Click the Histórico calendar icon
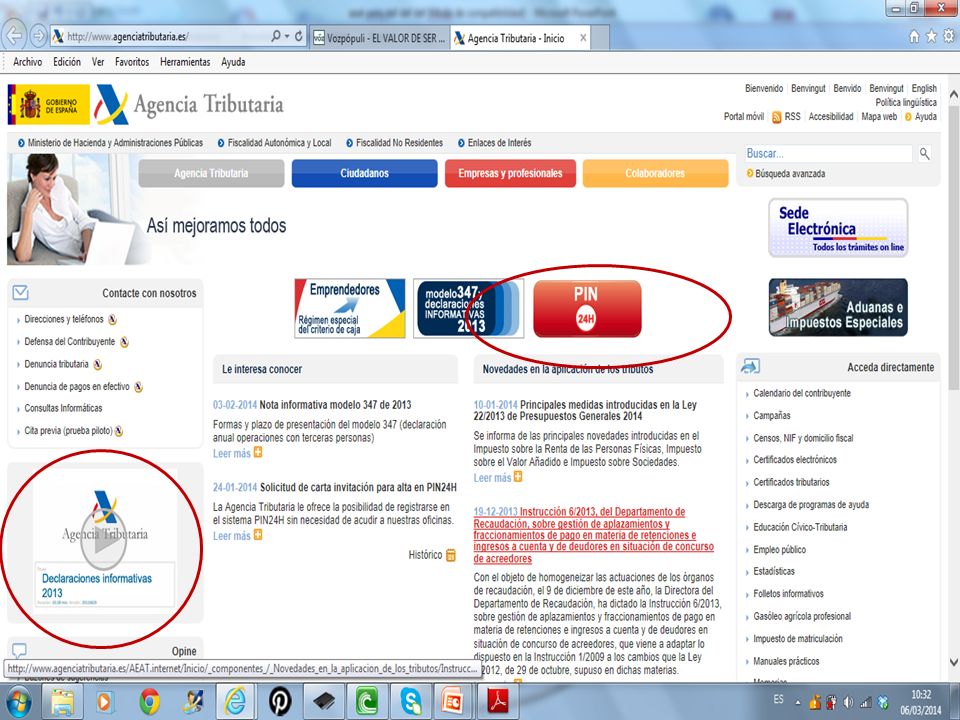This screenshot has height=720, width=960. [x=451, y=555]
